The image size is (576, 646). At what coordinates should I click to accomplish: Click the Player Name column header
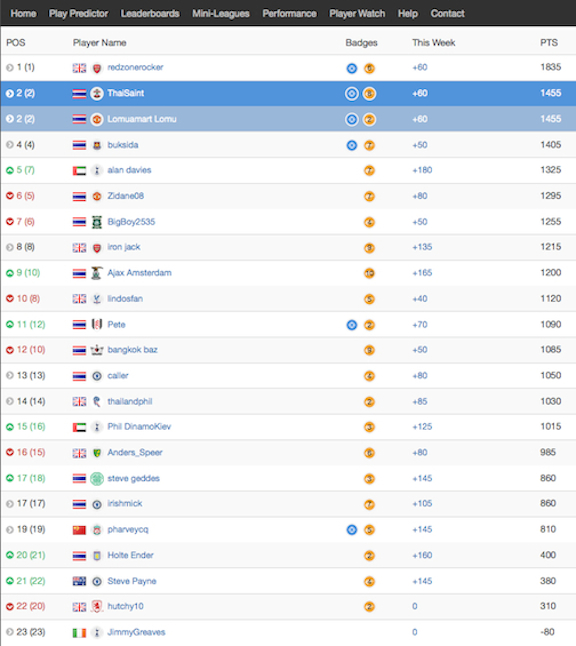pos(99,43)
